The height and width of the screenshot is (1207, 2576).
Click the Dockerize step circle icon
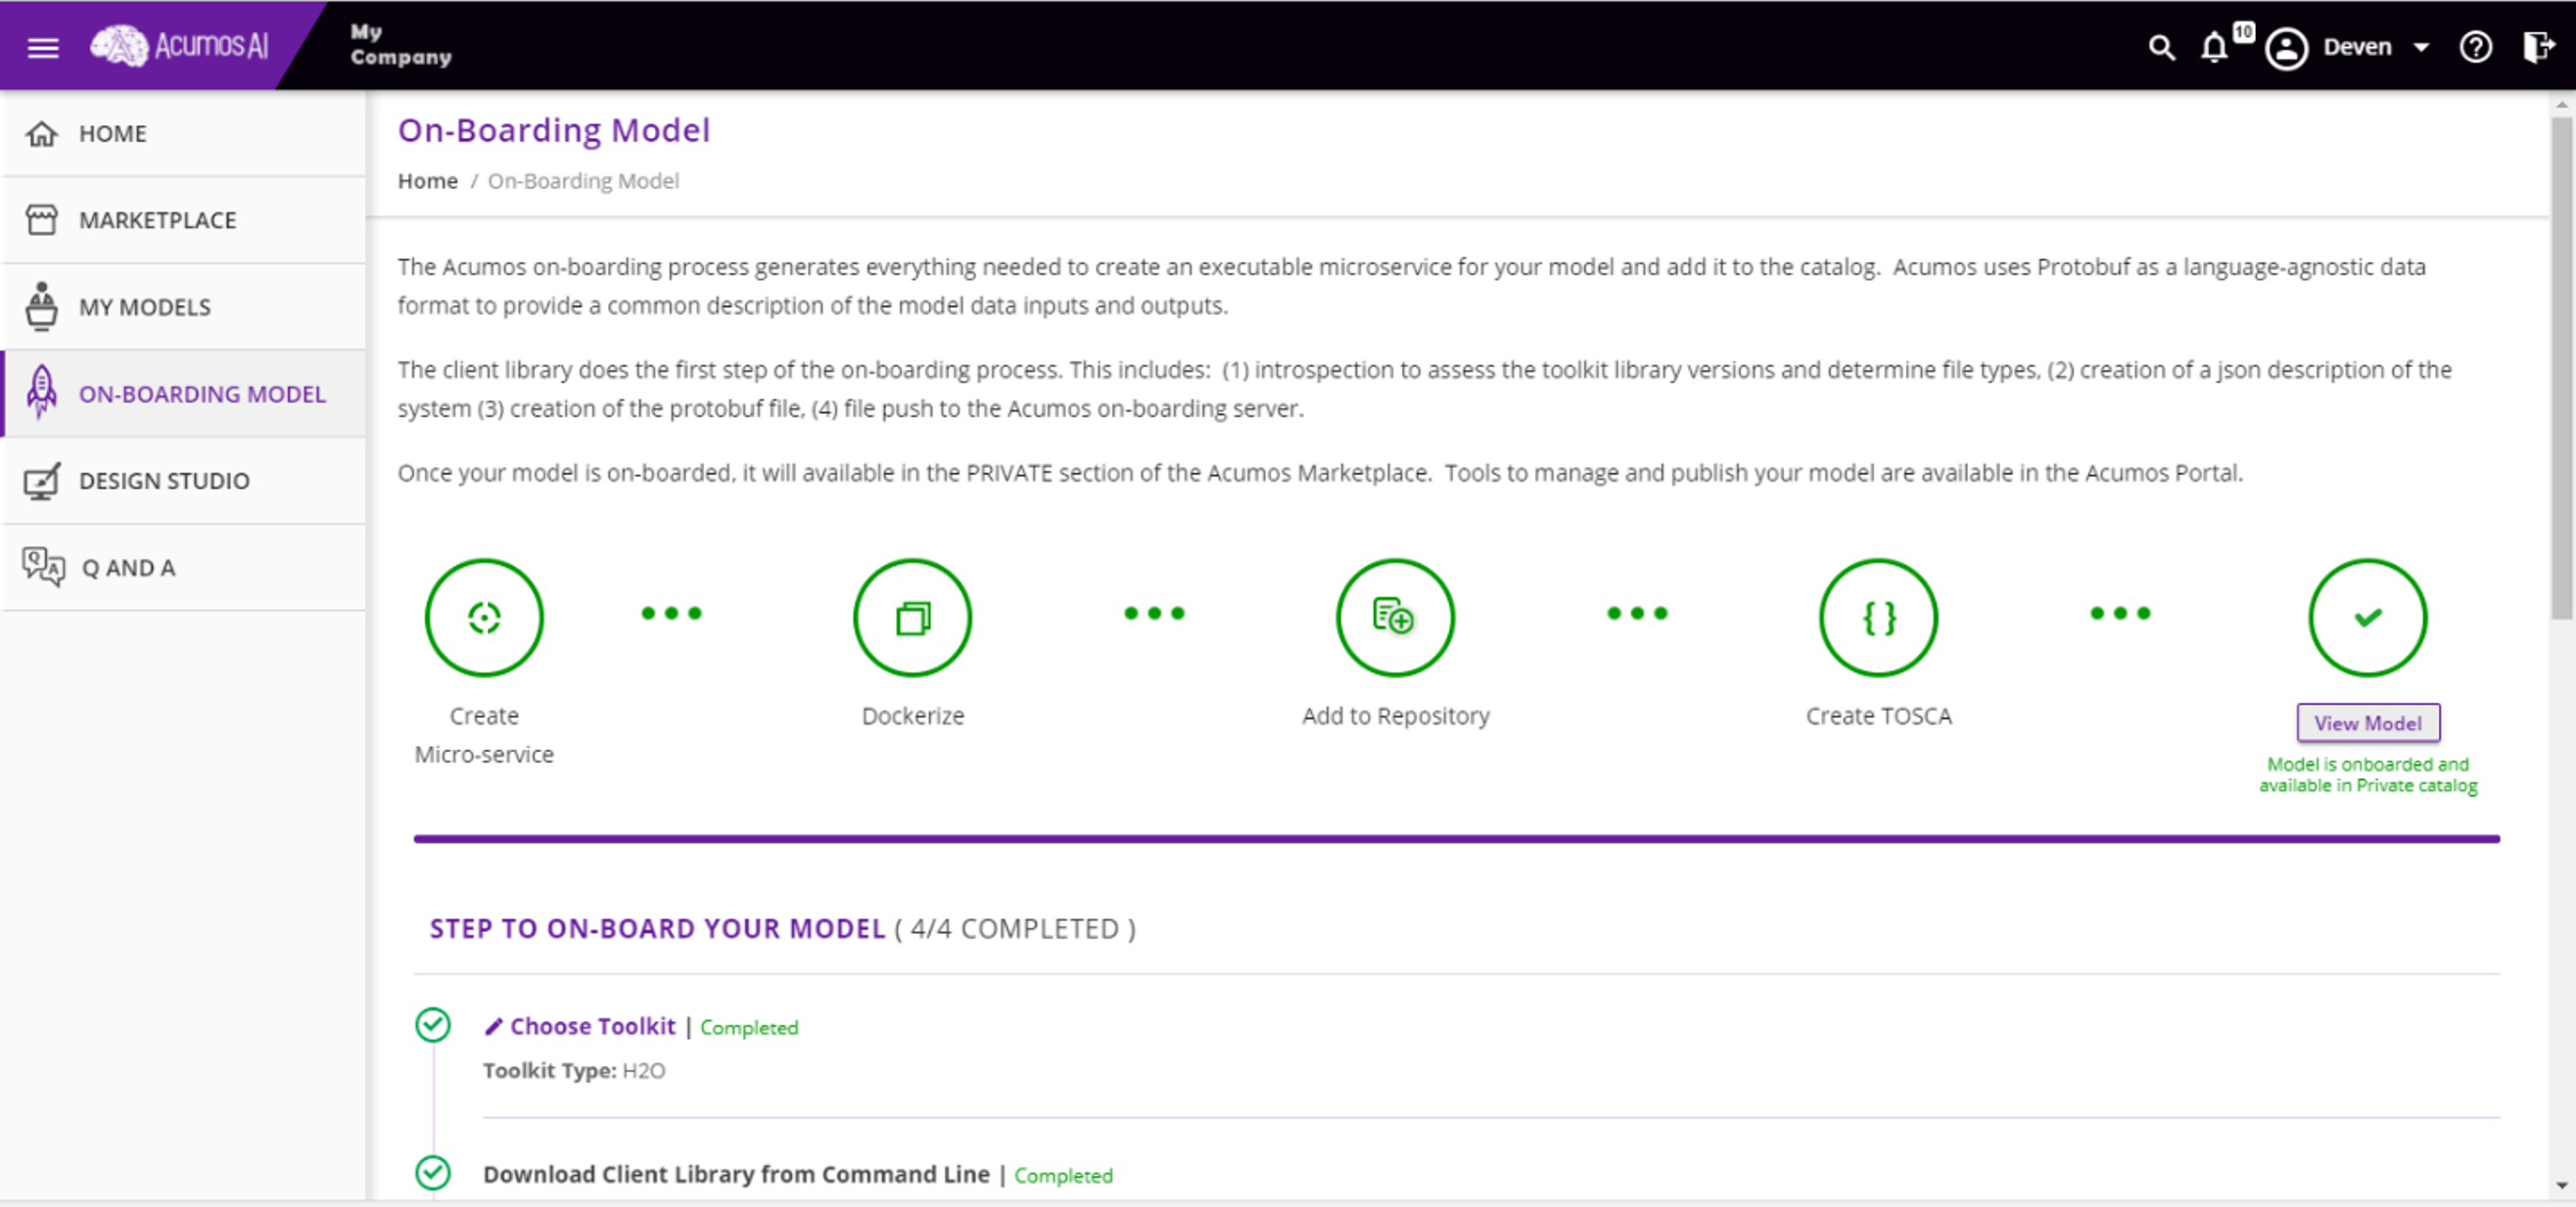912,617
